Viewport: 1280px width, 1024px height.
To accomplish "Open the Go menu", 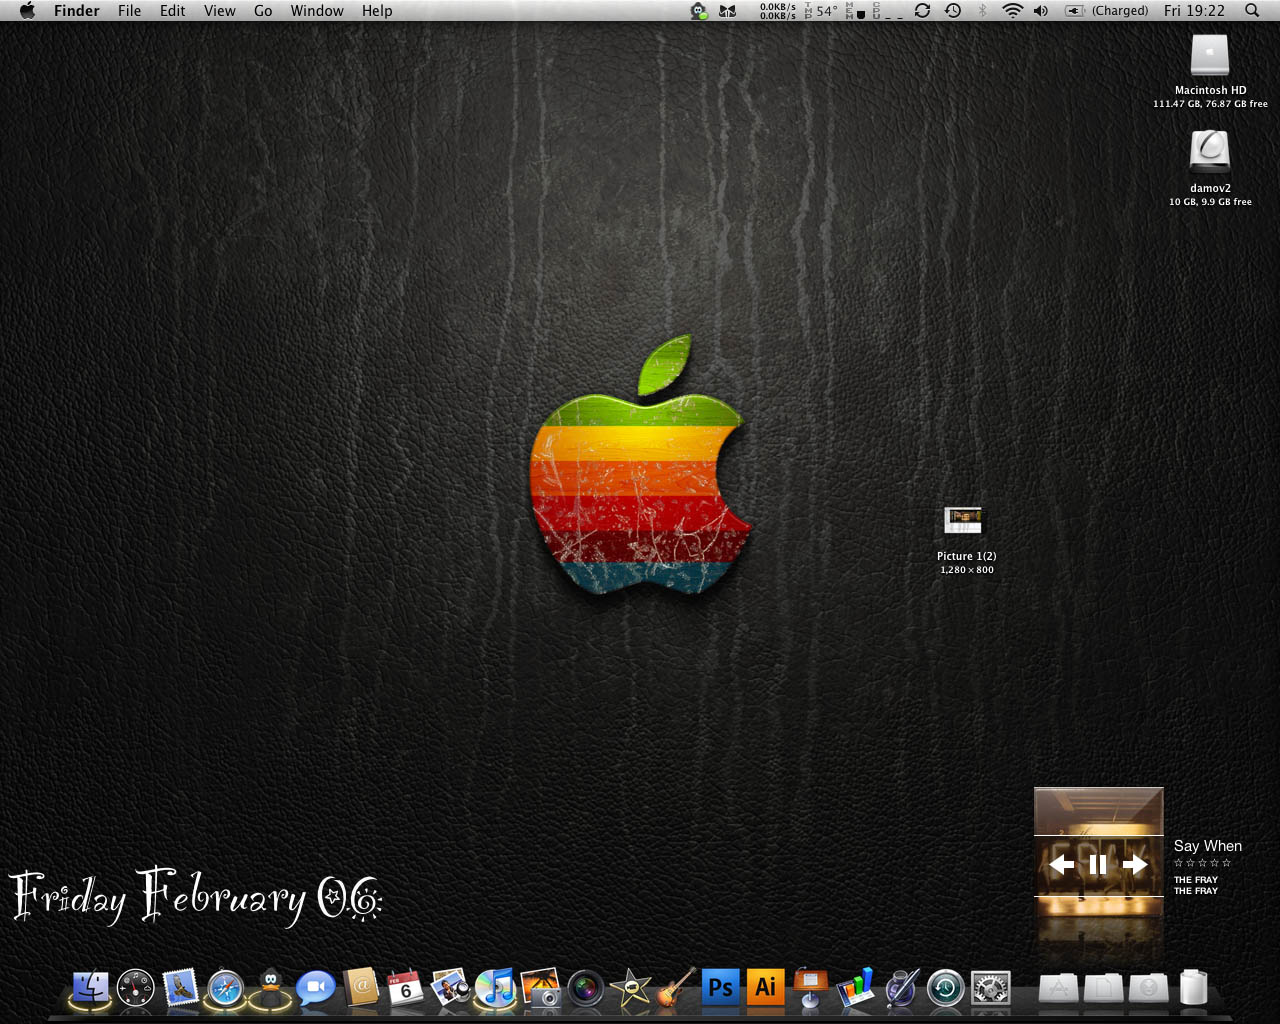I will 263,11.
